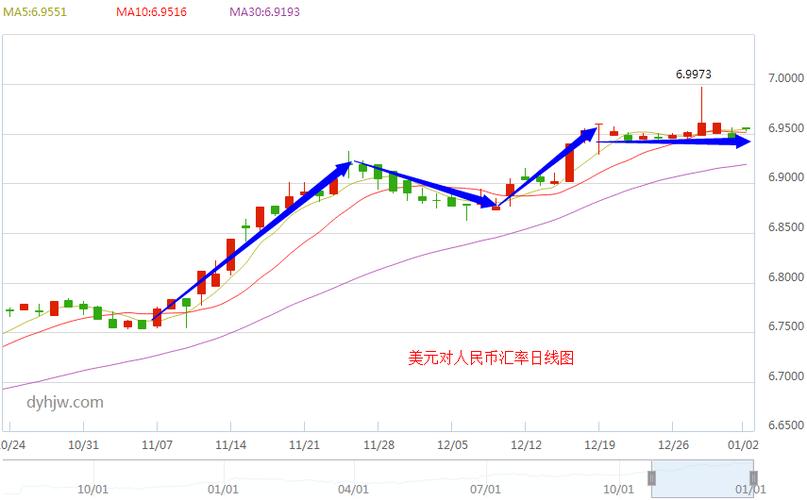Click the 11/28 date axis label
This screenshot has width=807, height=500.
(378, 445)
